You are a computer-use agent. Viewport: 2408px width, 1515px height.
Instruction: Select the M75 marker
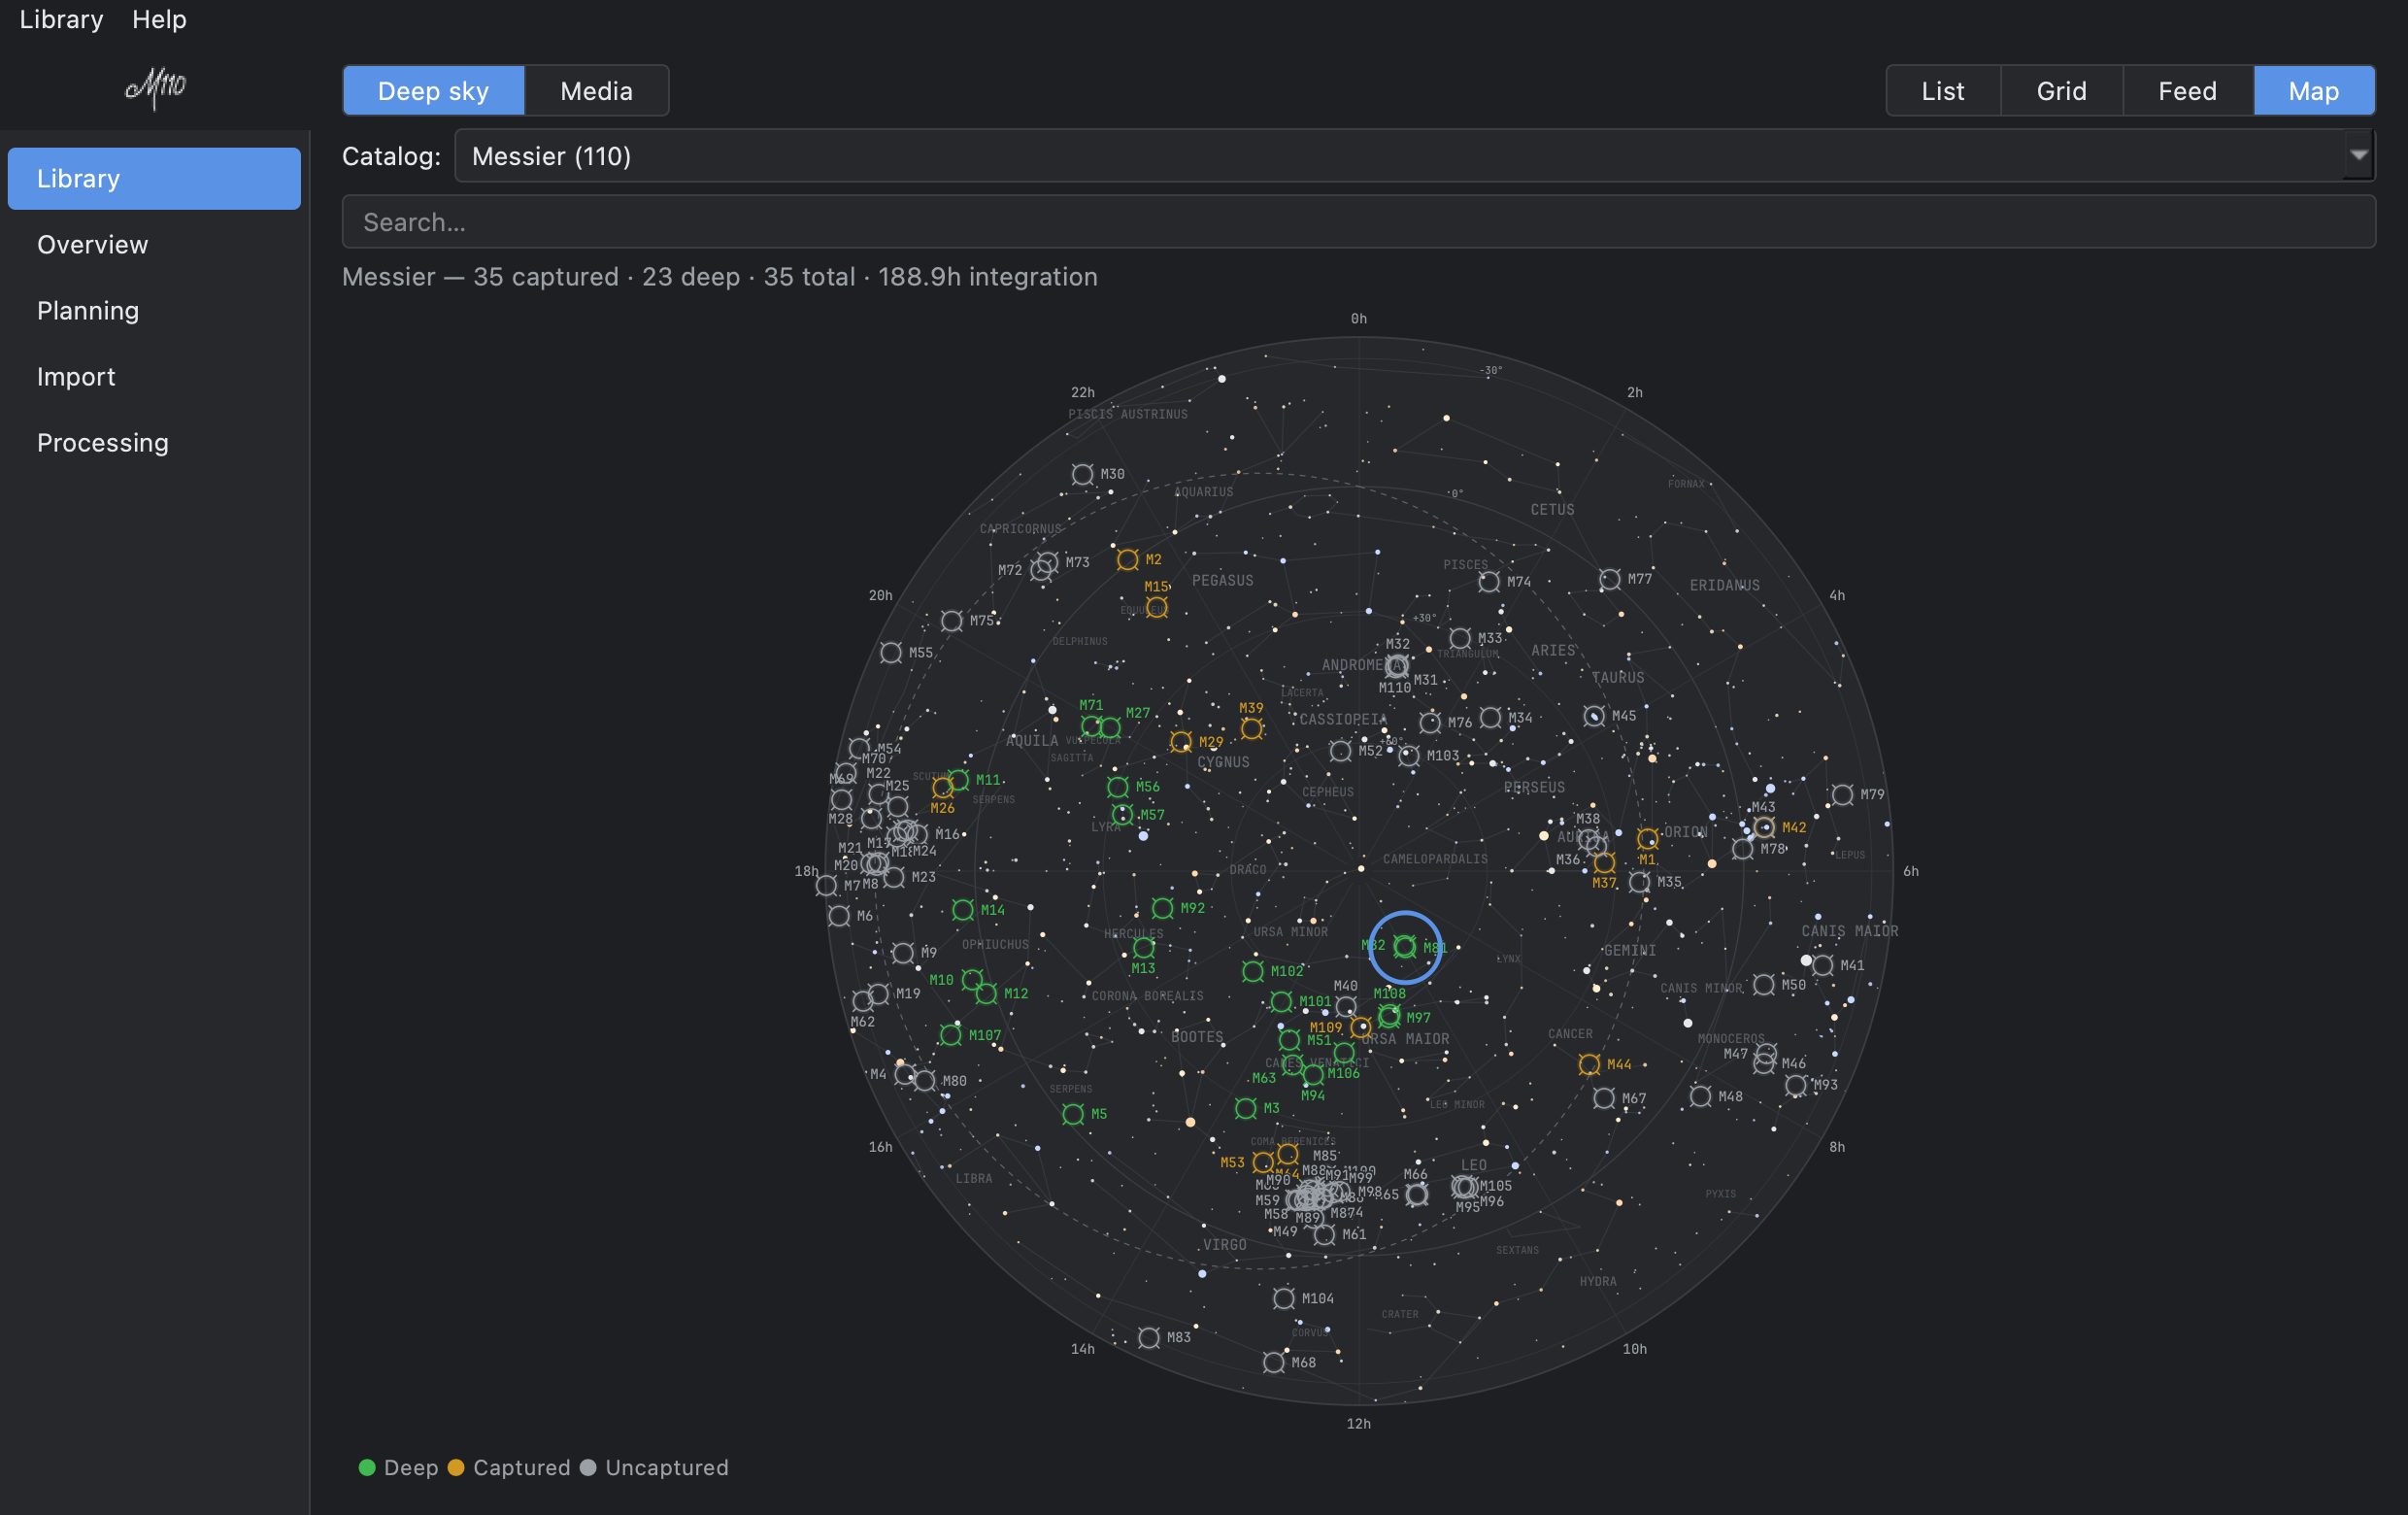click(951, 621)
